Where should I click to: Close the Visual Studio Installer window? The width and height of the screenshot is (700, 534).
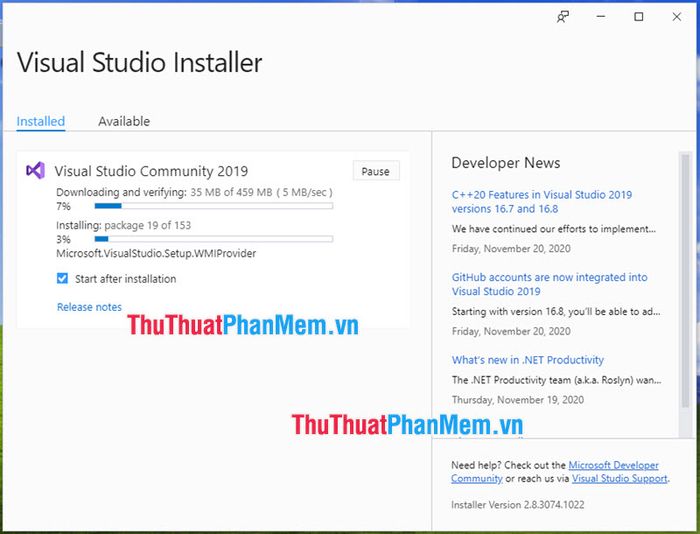coord(677,17)
